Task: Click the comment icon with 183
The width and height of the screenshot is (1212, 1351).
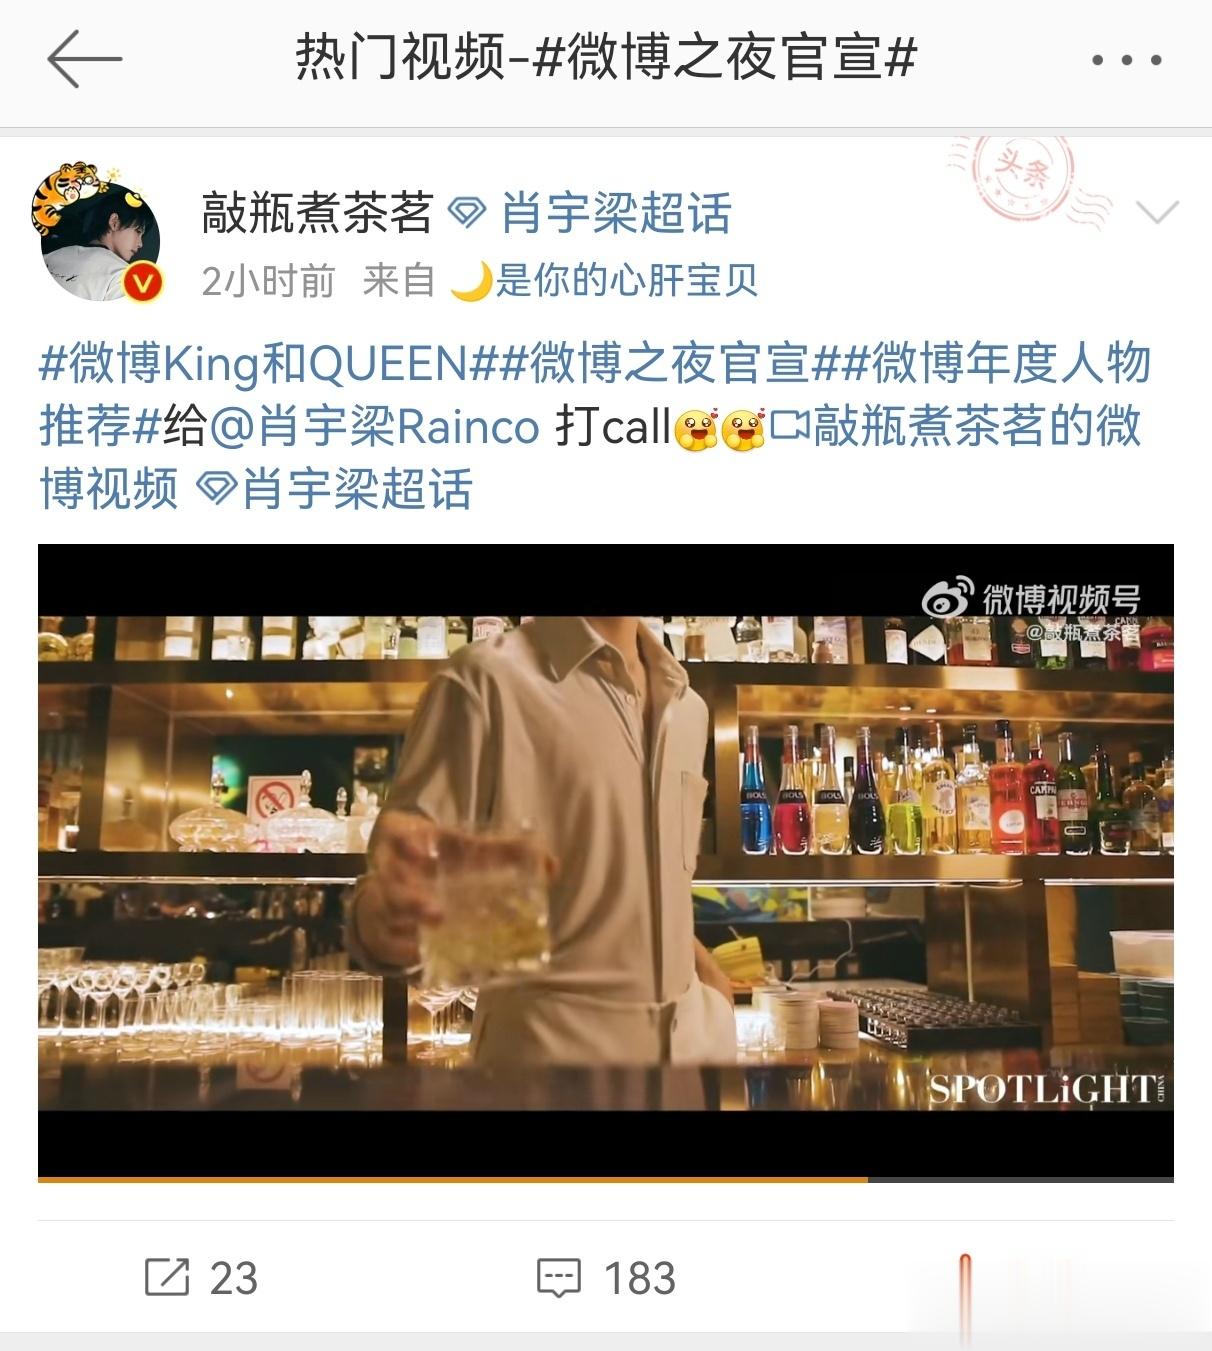Action: [x=559, y=1278]
